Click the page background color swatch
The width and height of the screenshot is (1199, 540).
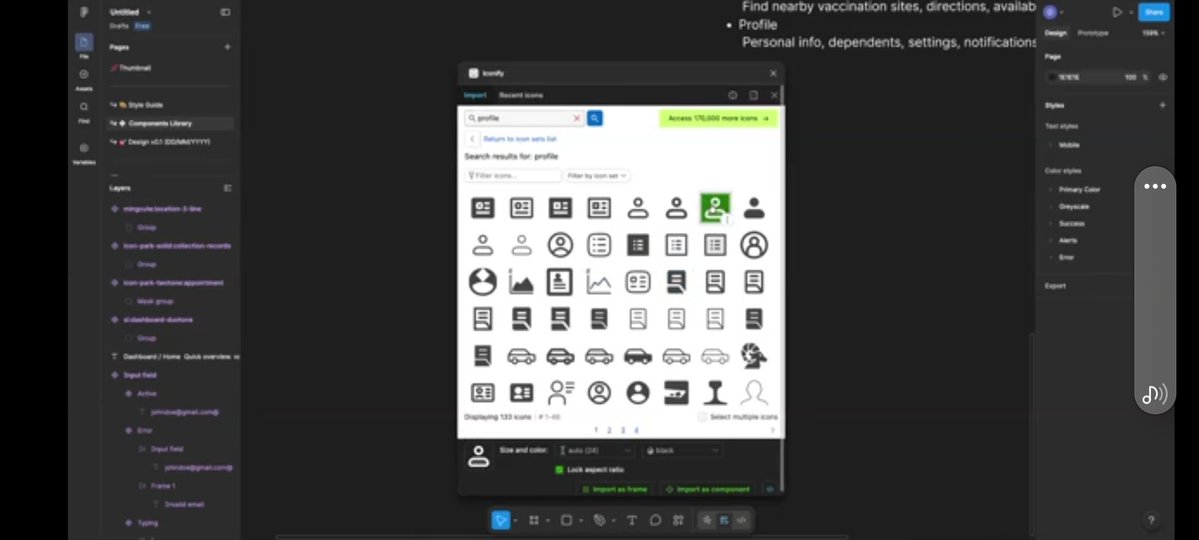pos(1052,77)
